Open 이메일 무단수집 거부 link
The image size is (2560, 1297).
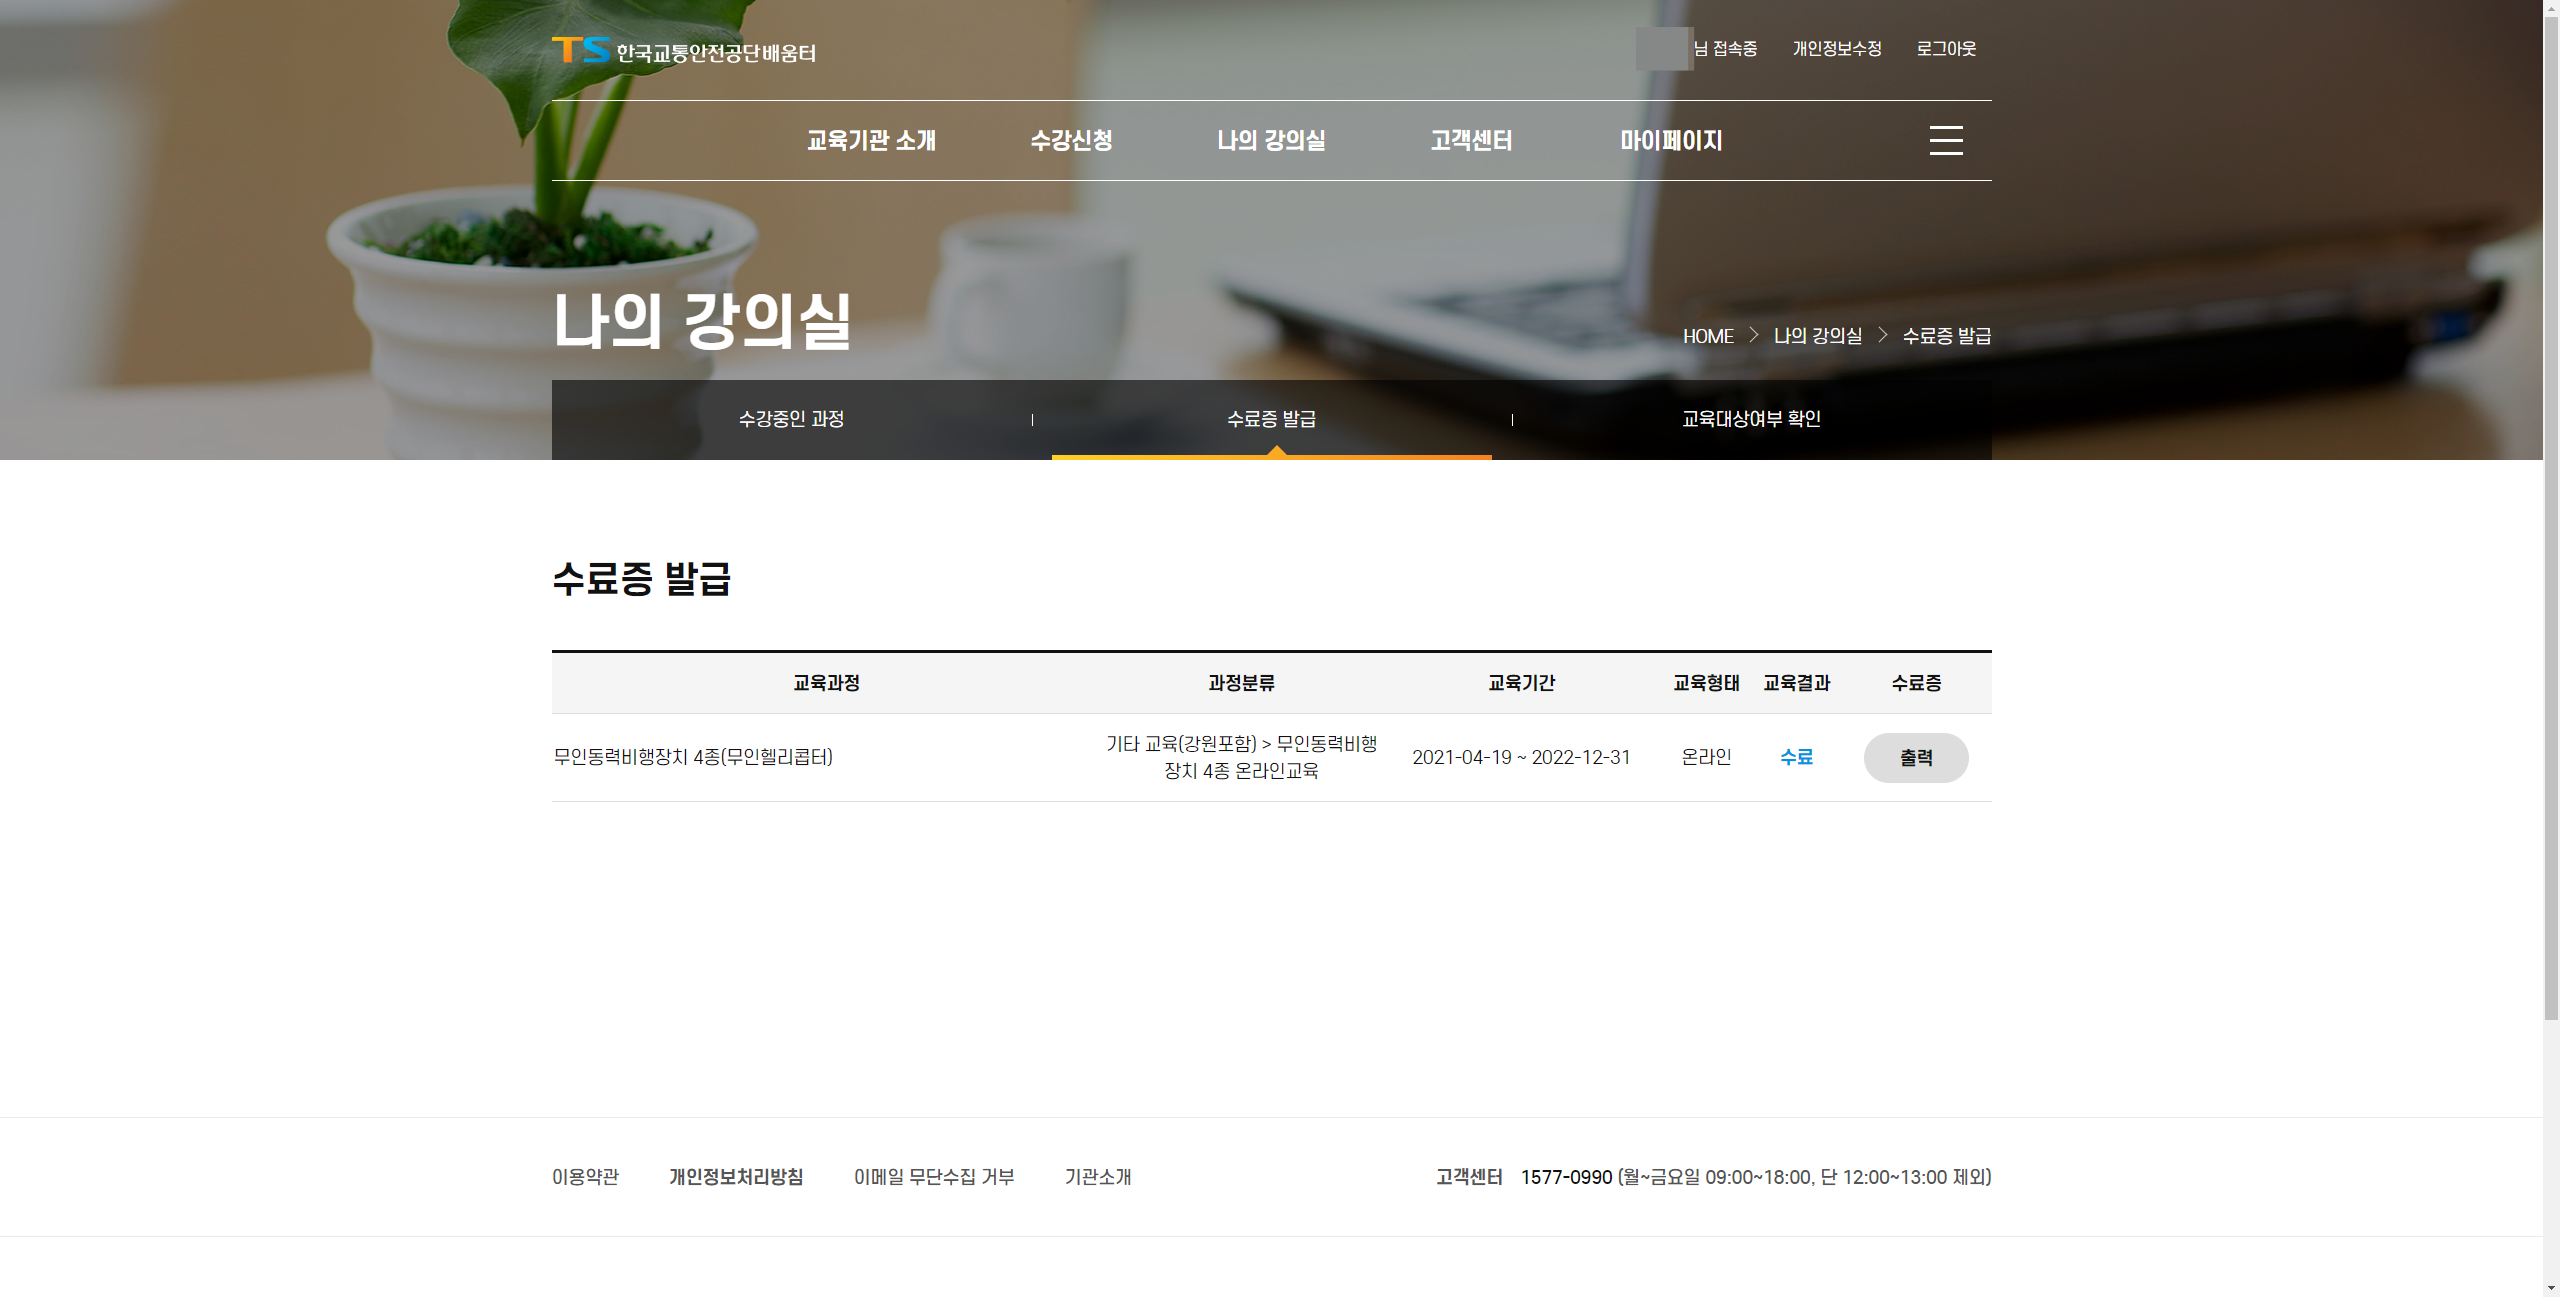[x=934, y=1177]
